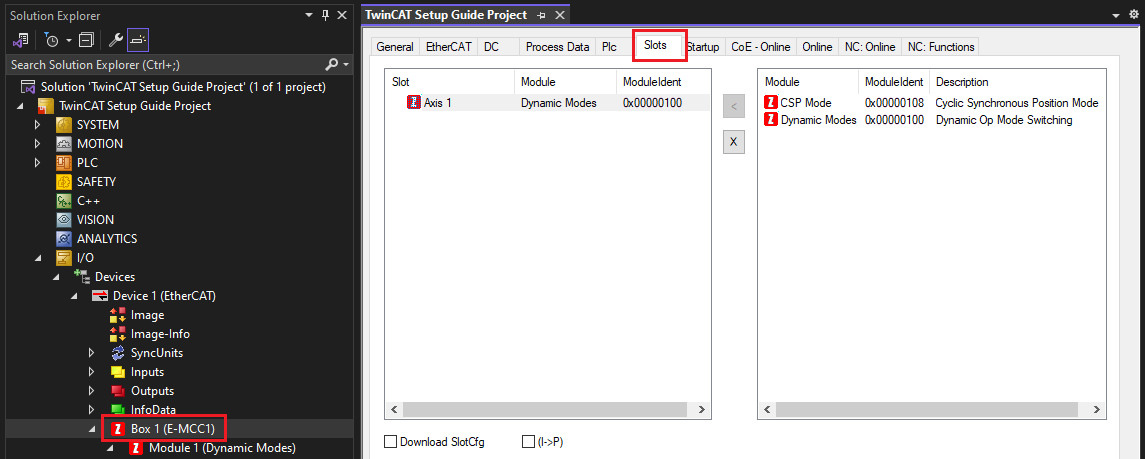
Task: Toggle the Pending Changes Filter clock icon
Action: click(51, 39)
